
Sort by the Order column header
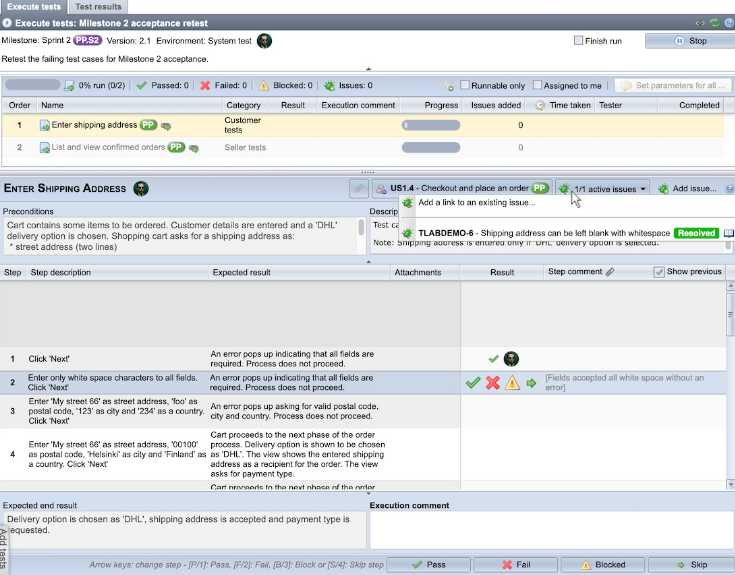point(19,105)
